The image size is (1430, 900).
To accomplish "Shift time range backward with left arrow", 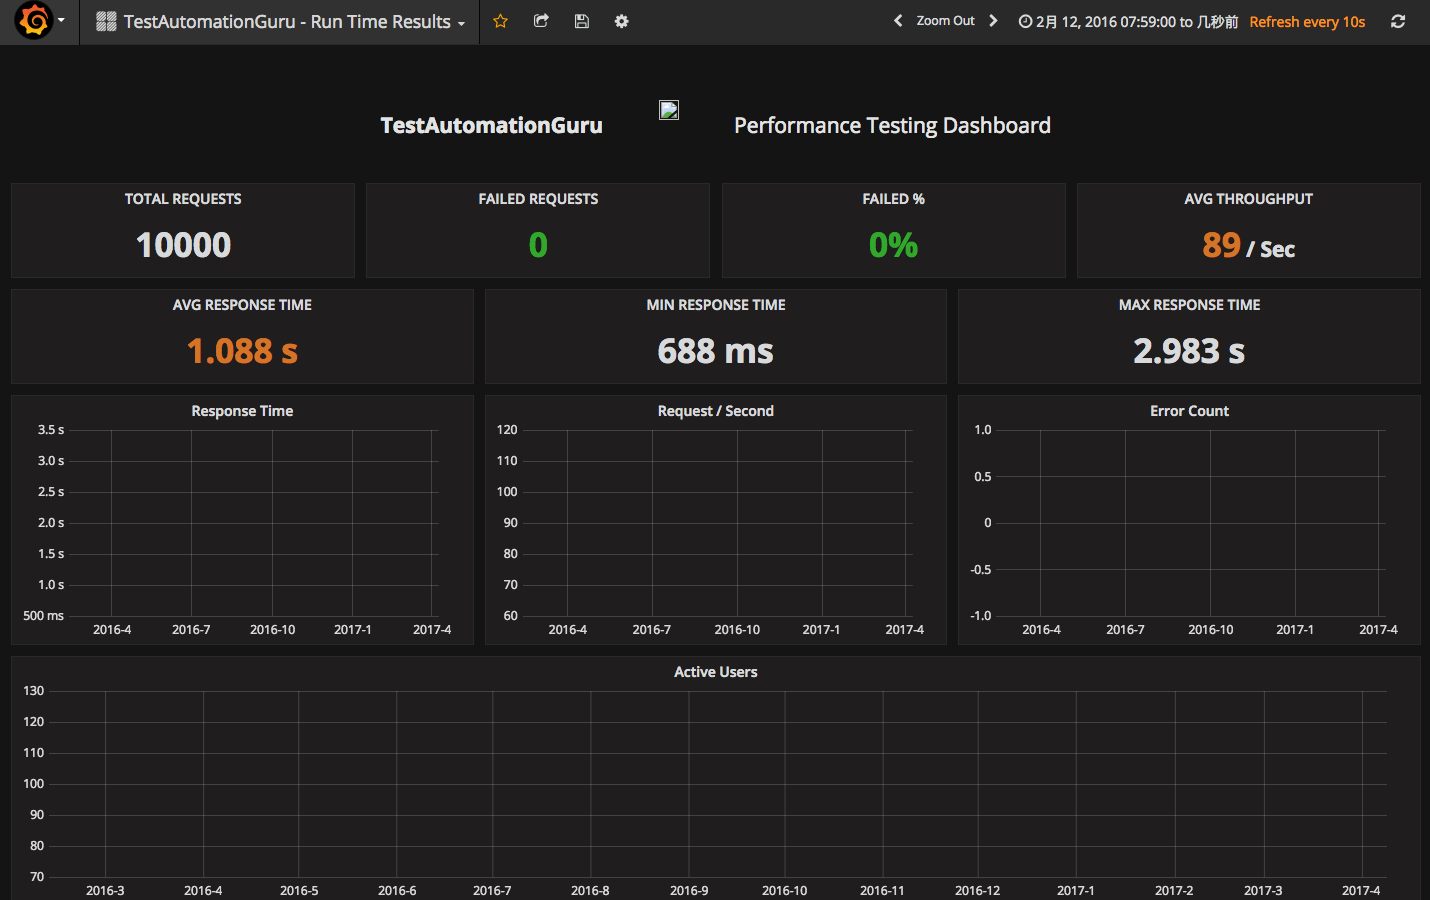I will point(898,21).
